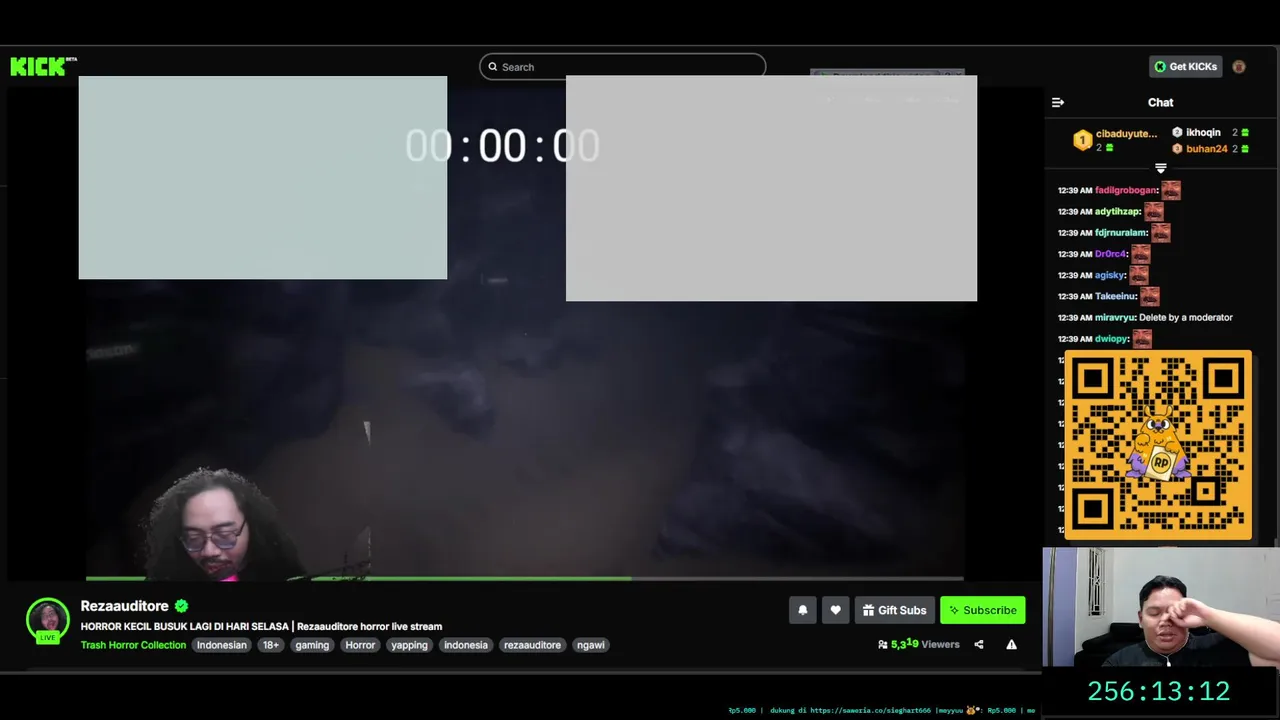This screenshot has height=720, width=1280.
Task: Click the green Subscribe button
Action: point(983,610)
